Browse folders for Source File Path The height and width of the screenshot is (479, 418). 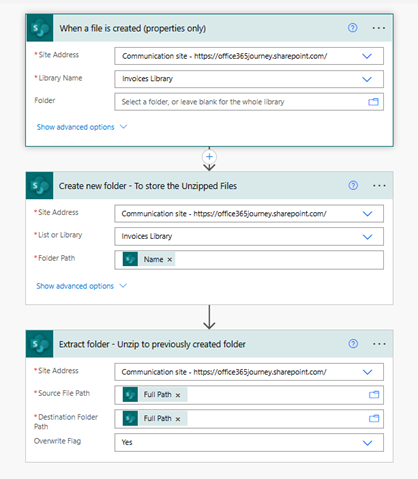tap(374, 395)
